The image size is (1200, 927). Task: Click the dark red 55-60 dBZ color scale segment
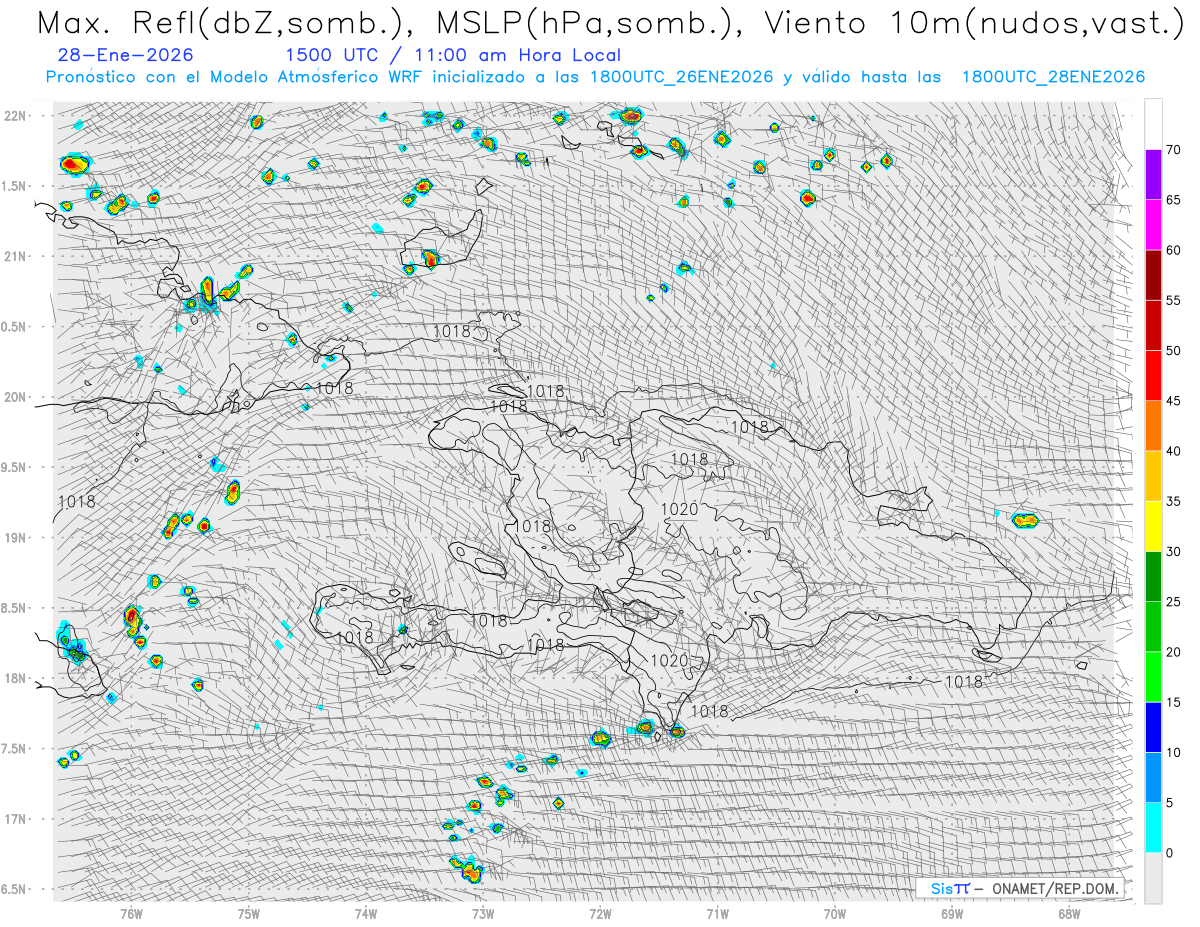click(x=1153, y=275)
